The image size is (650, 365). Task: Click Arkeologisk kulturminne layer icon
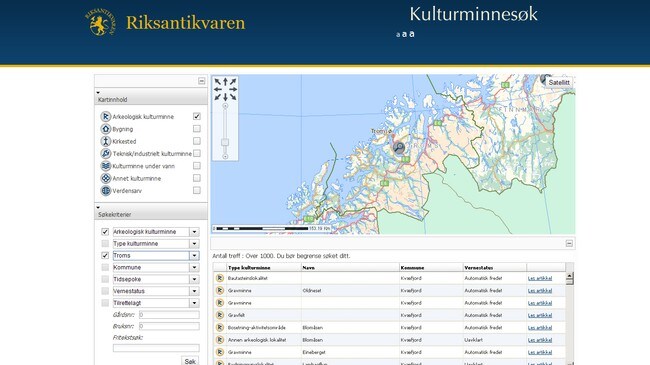click(x=106, y=117)
